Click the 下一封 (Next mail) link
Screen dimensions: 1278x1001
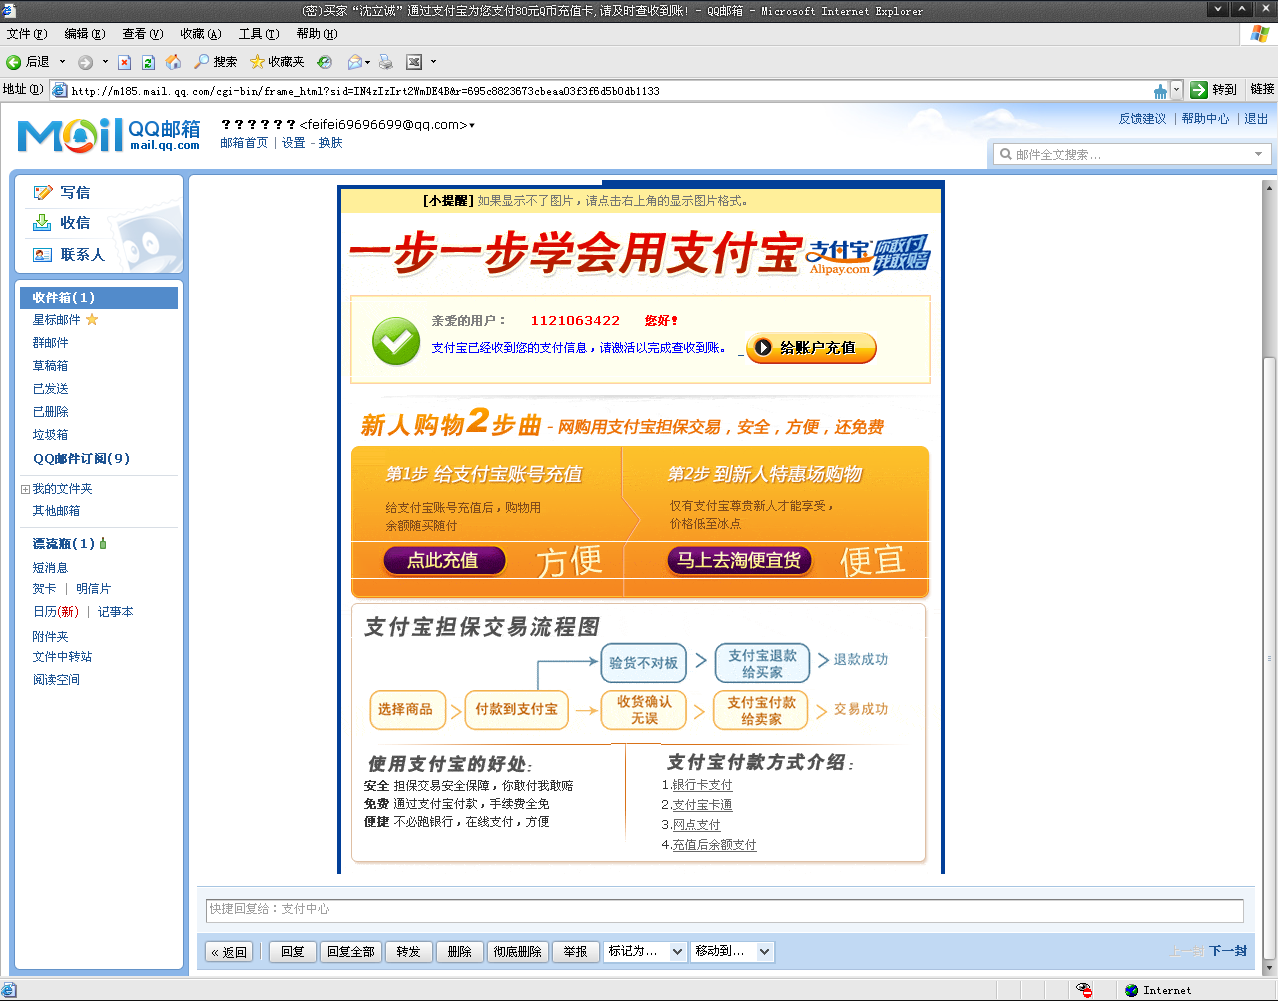[1228, 951]
